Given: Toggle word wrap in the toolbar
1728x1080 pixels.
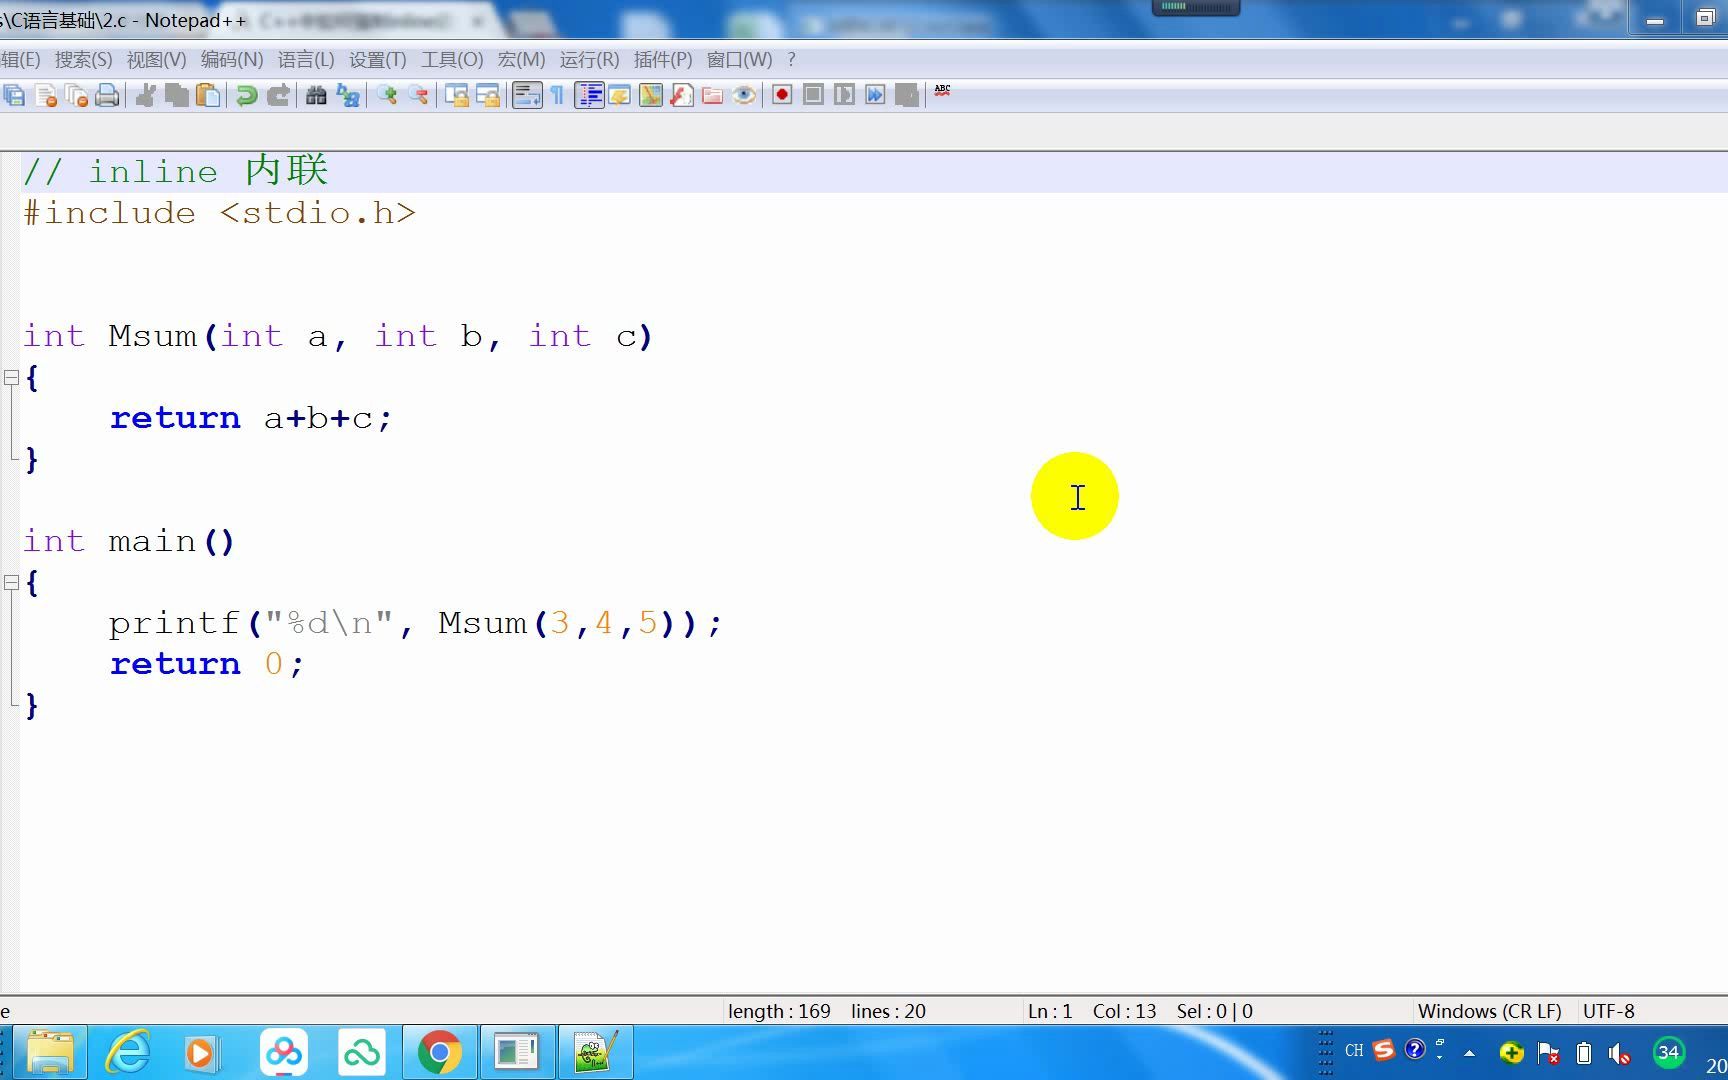Looking at the screenshot, I should [527, 95].
